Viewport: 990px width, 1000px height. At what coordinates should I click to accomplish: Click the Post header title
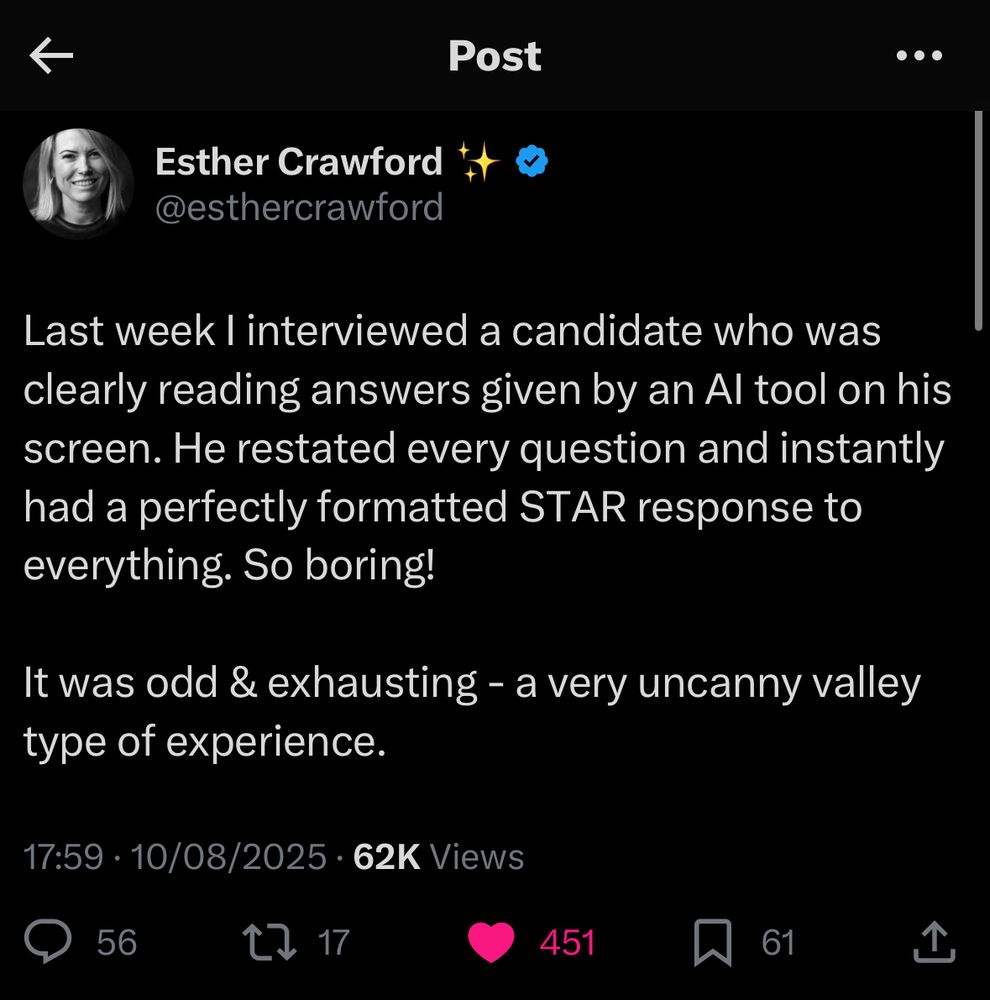click(x=494, y=56)
